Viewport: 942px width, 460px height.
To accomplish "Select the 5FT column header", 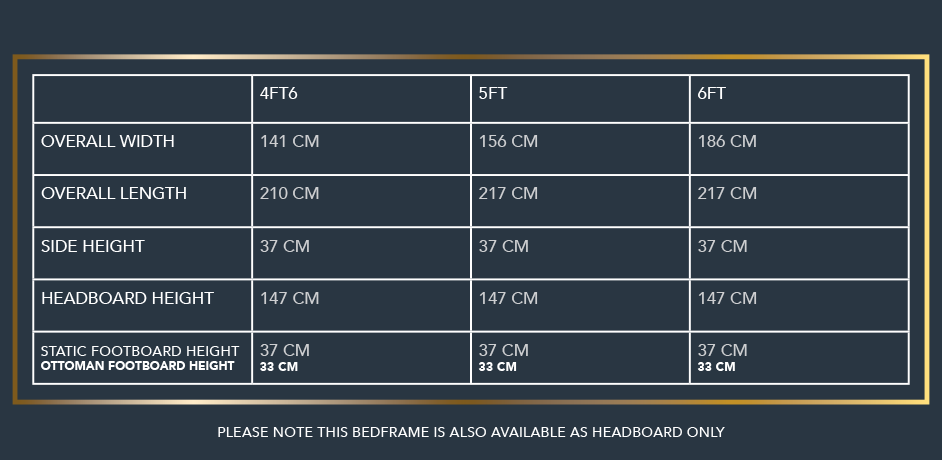I will click(493, 94).
